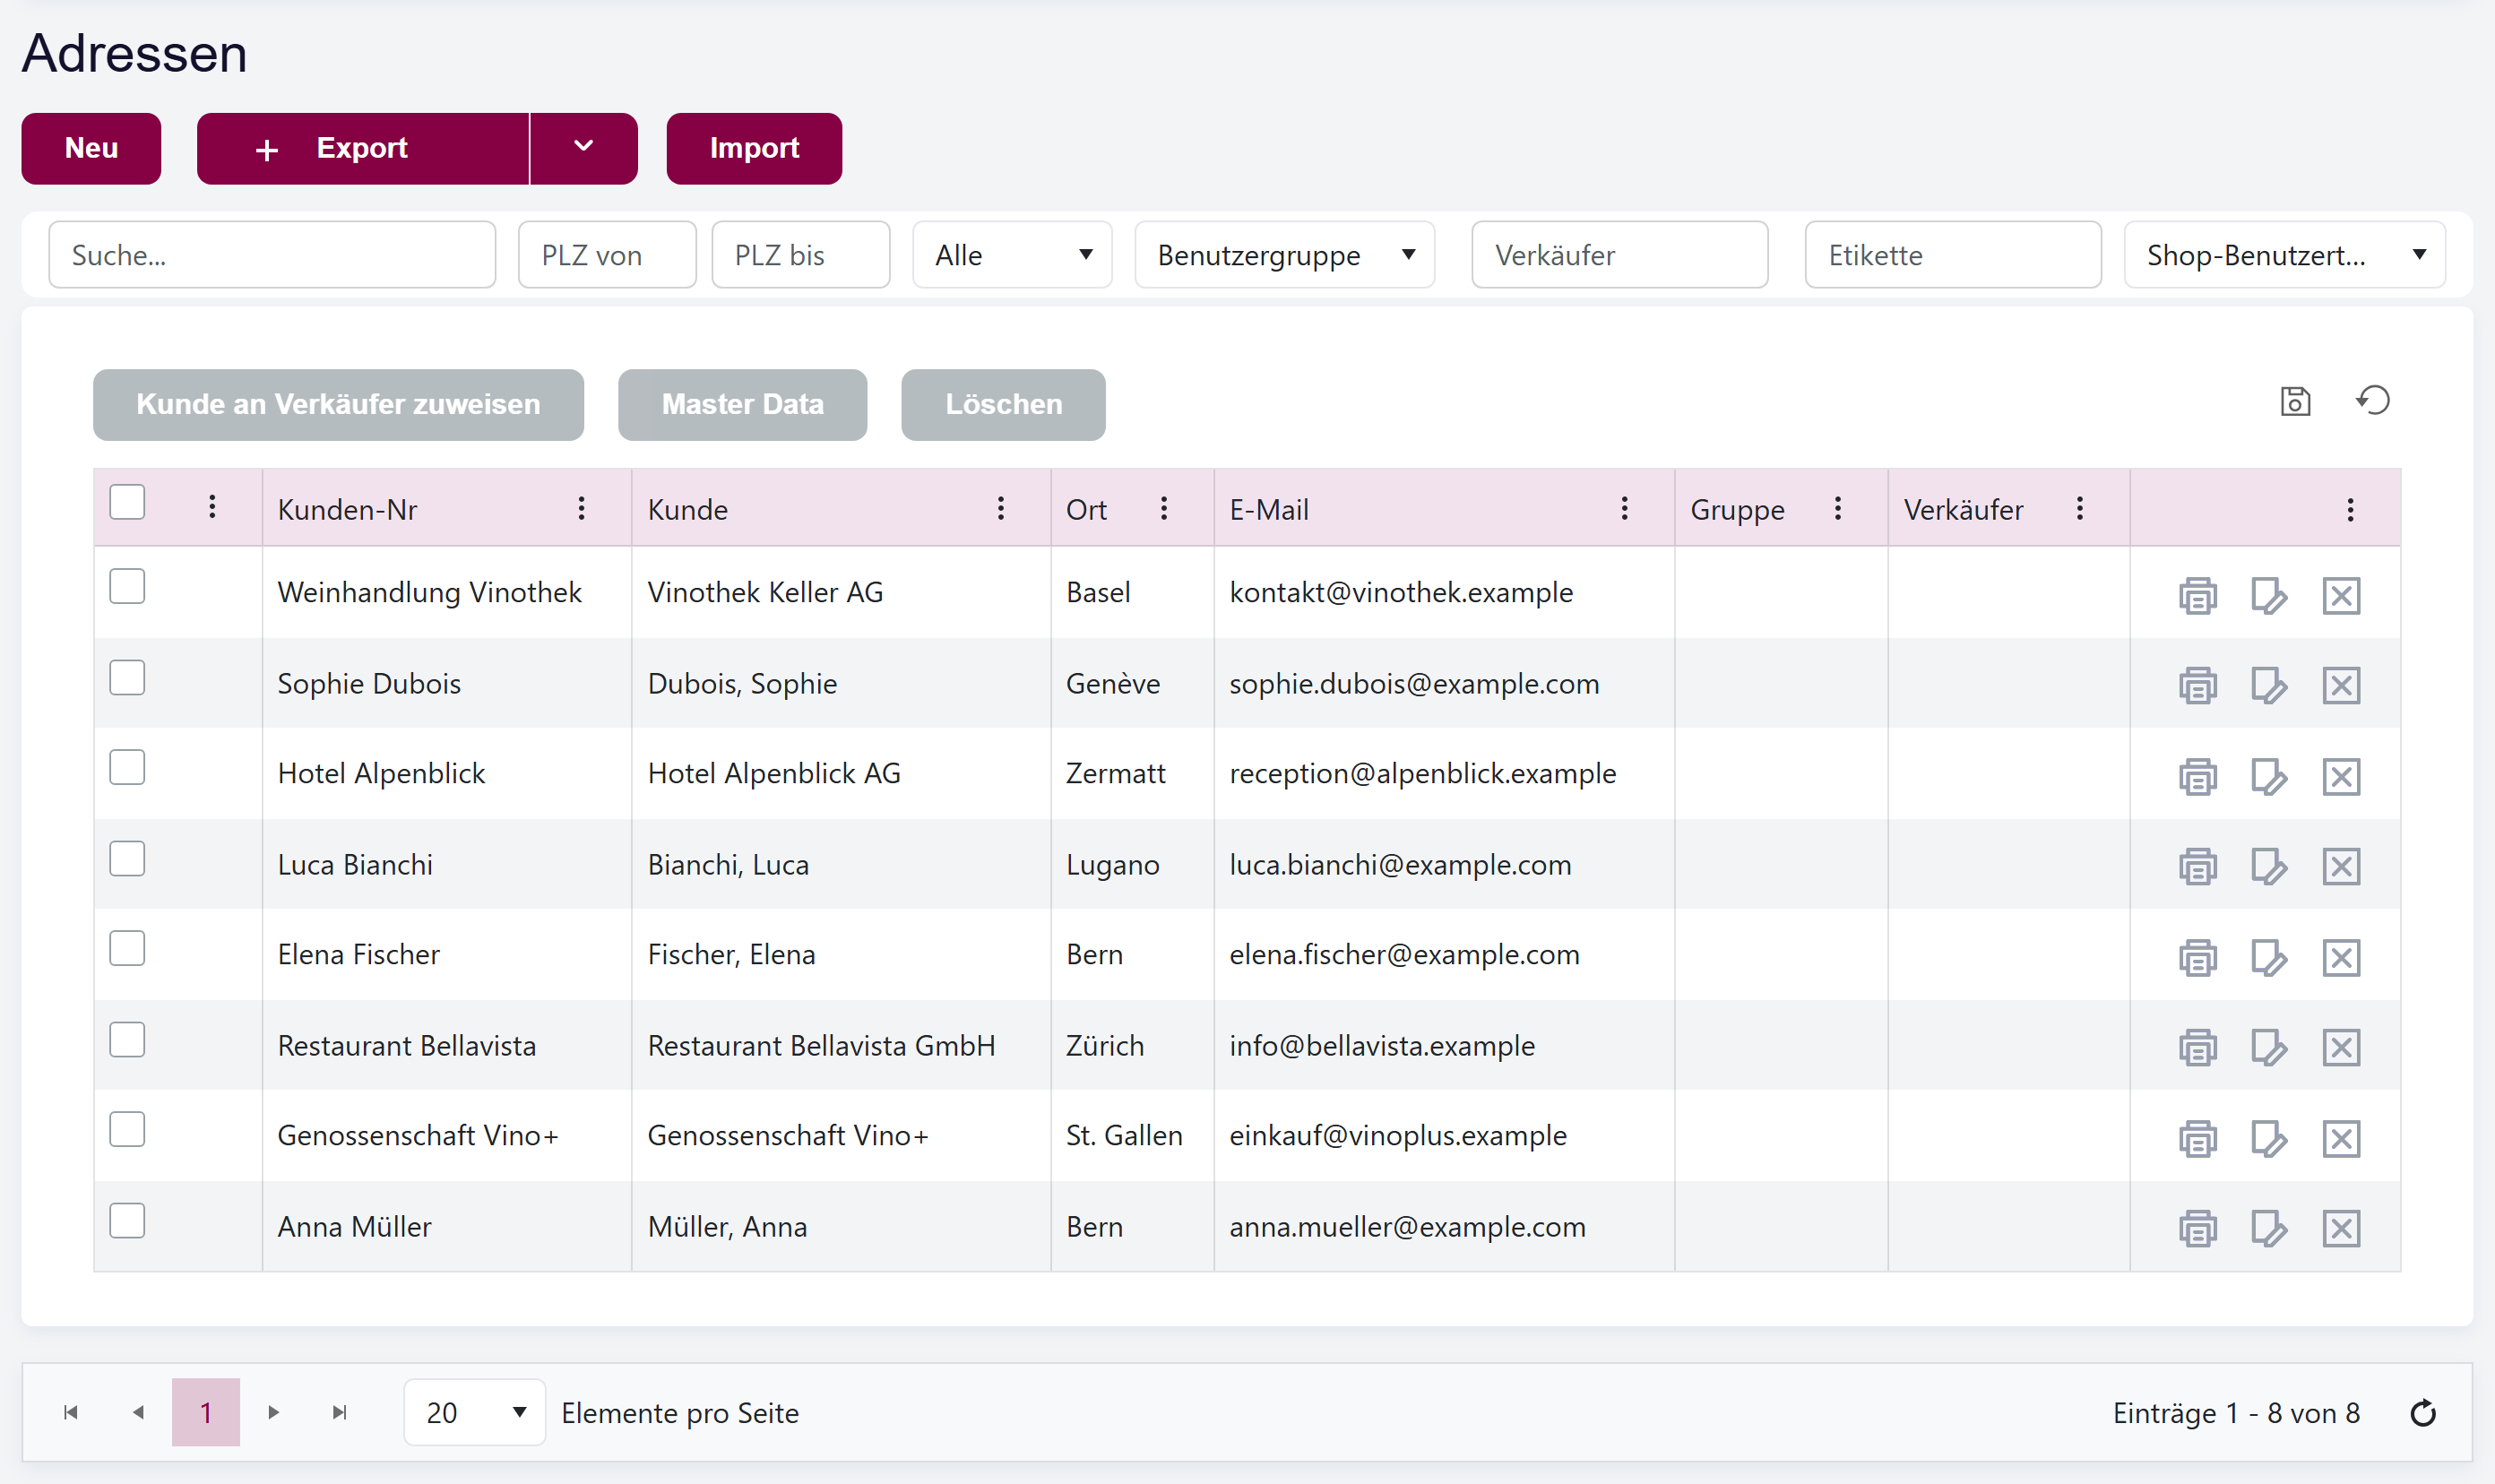The image size is (2495, 1484).
Task: Delete the Vinothek Keller AG row
Action: (2341, 596)
